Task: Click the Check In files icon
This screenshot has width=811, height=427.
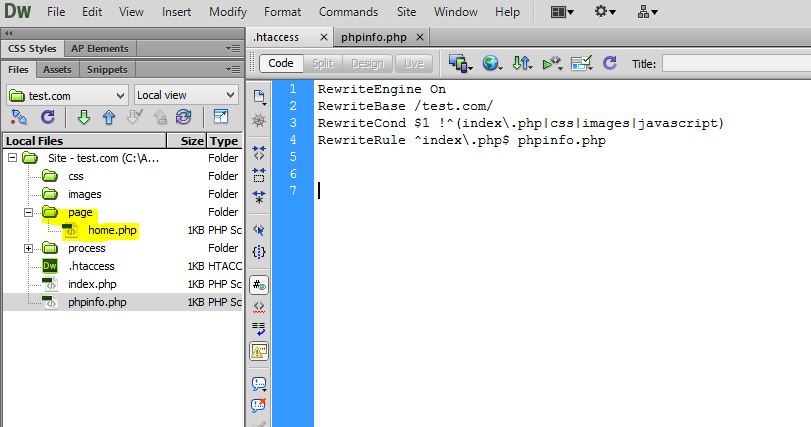Action: tap(160, 117)
